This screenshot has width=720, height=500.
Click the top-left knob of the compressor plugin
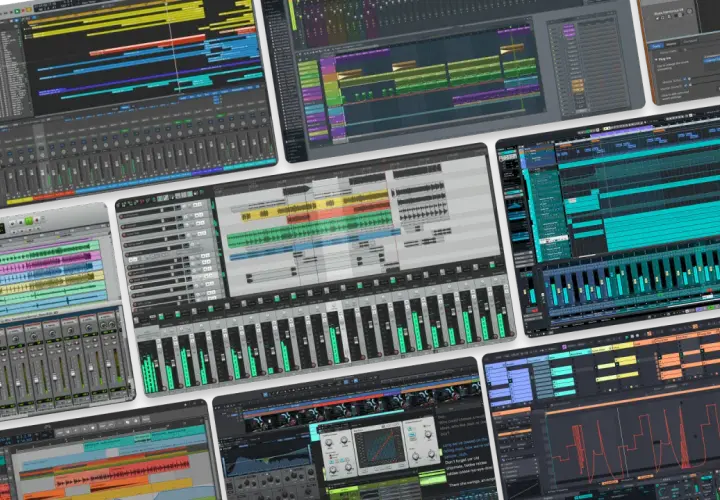329,442
